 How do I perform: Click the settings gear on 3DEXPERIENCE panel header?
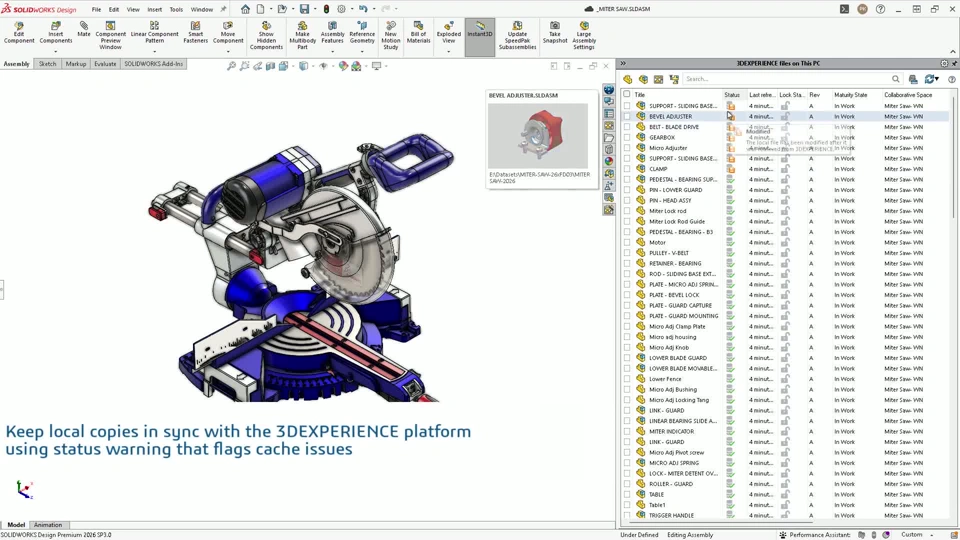[x=944, y=64]
